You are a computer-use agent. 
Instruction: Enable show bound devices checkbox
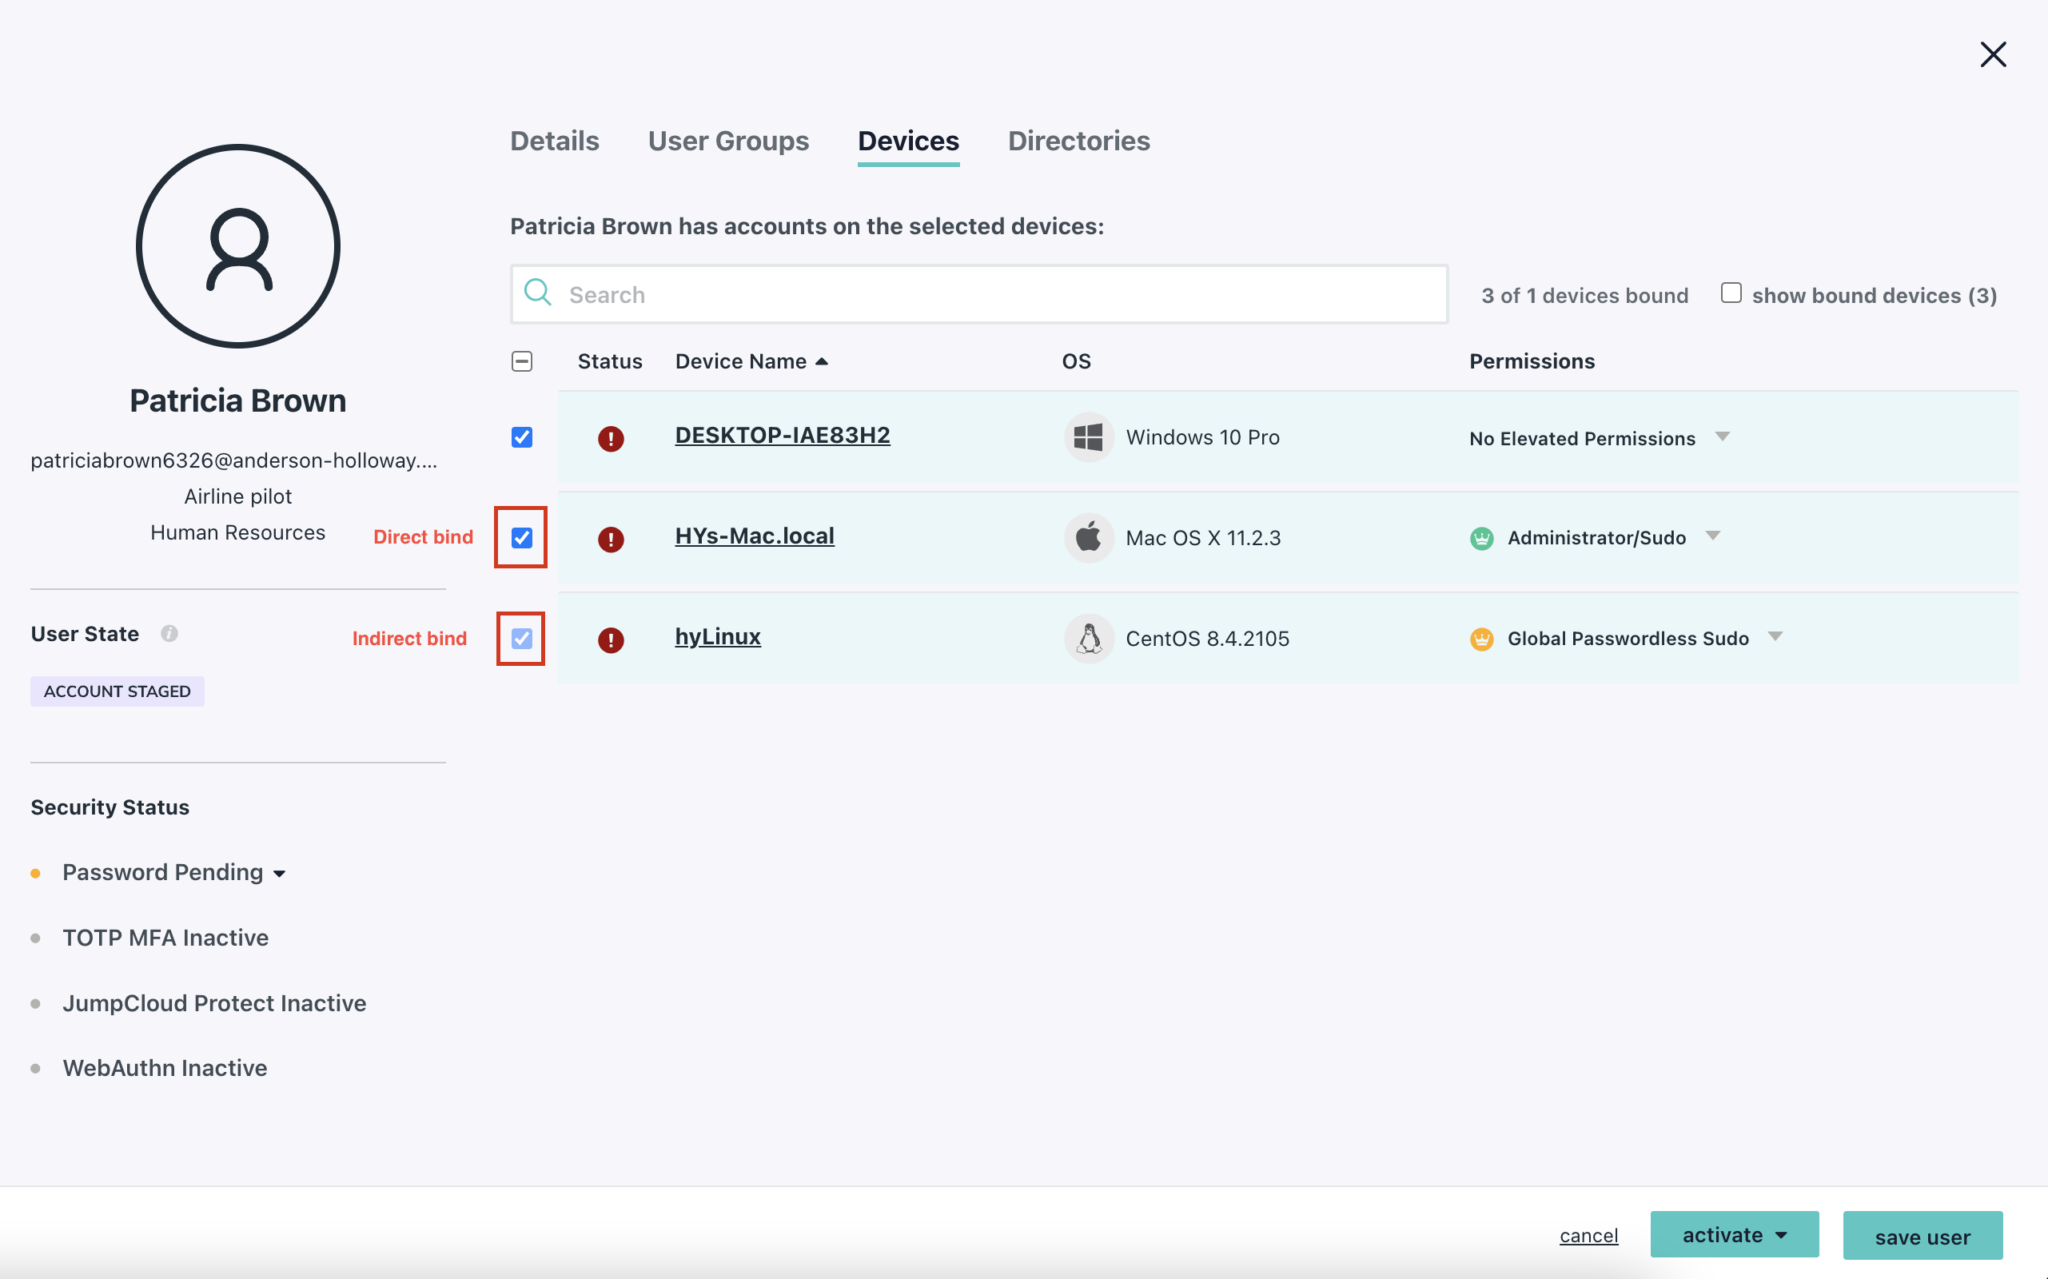(1731, 292)
